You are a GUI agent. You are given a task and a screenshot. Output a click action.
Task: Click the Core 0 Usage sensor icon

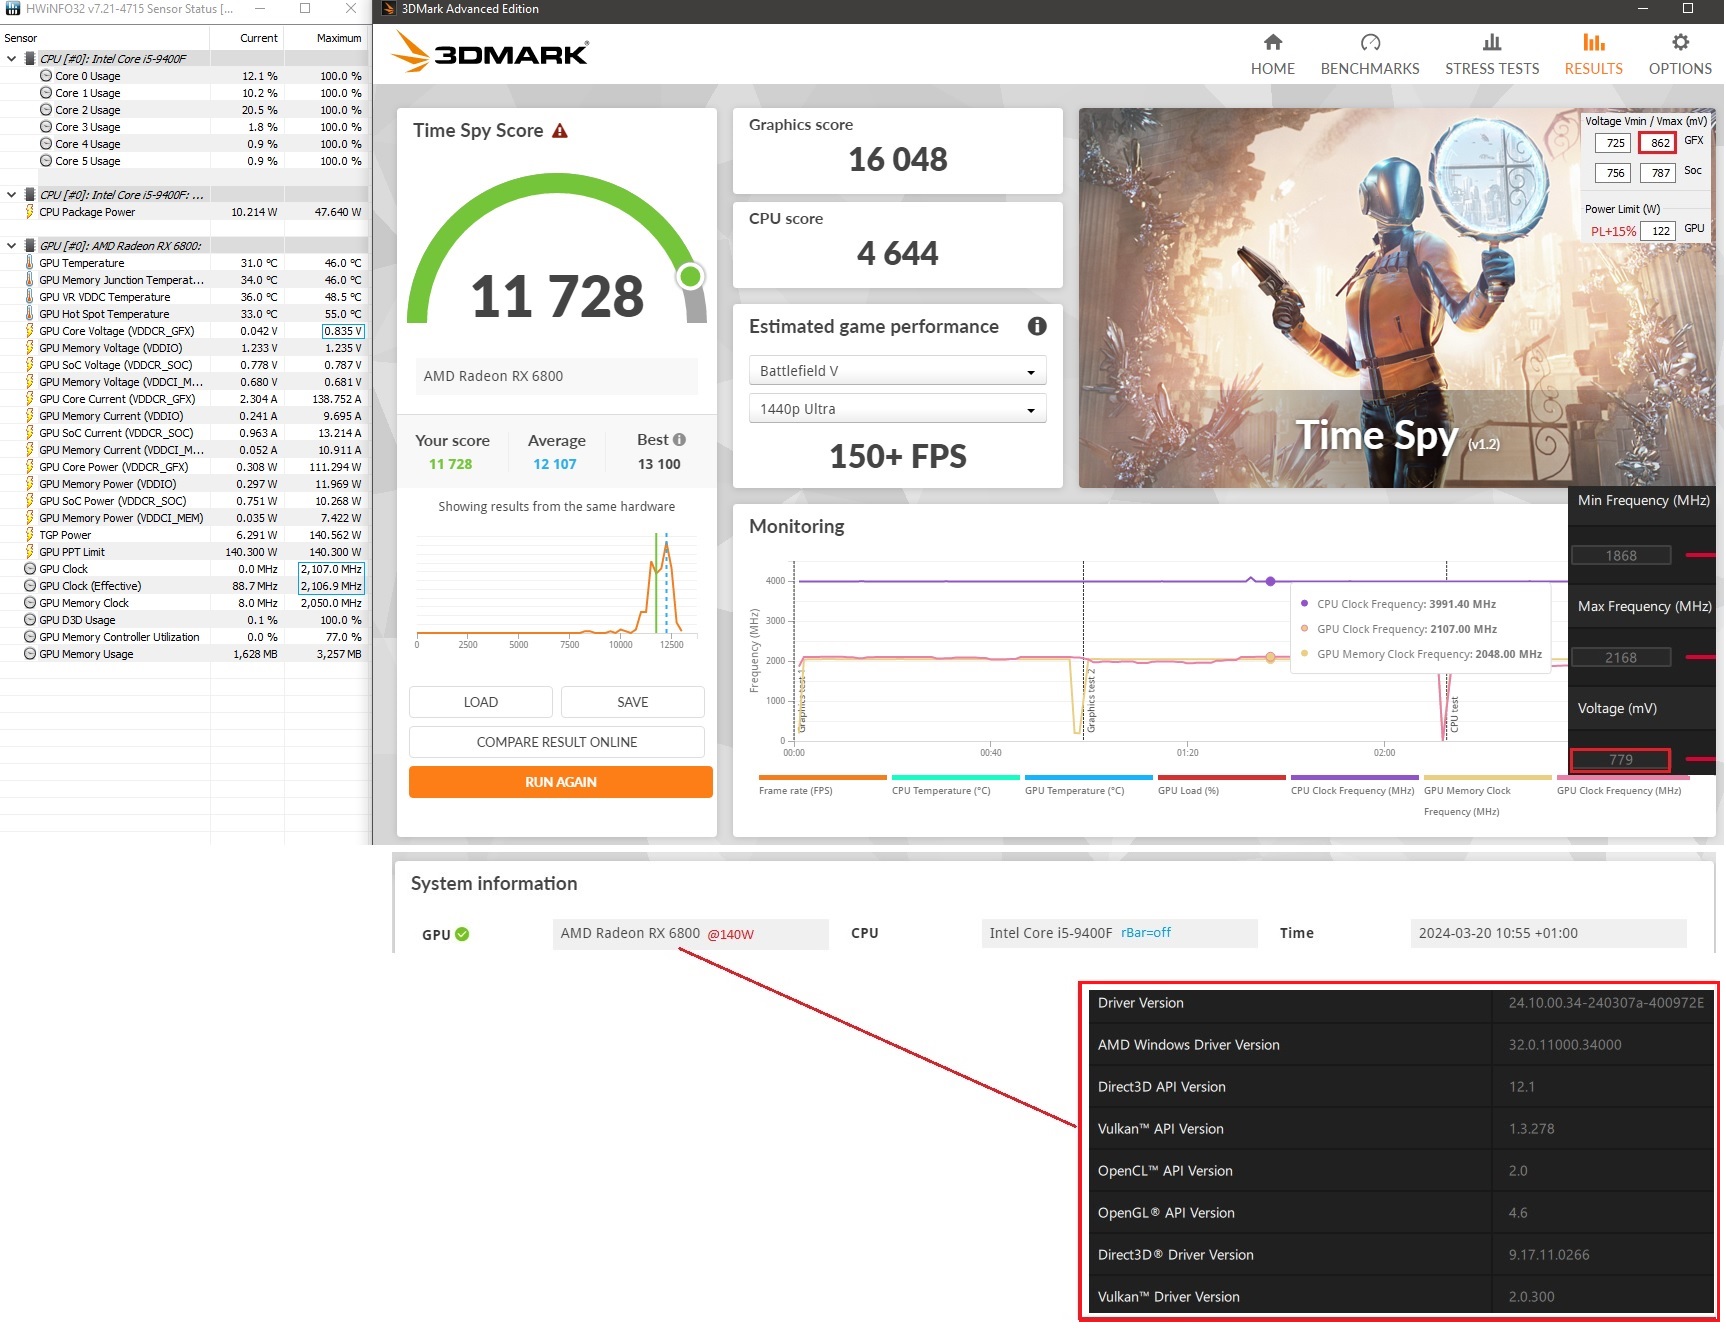coord(46,76)
